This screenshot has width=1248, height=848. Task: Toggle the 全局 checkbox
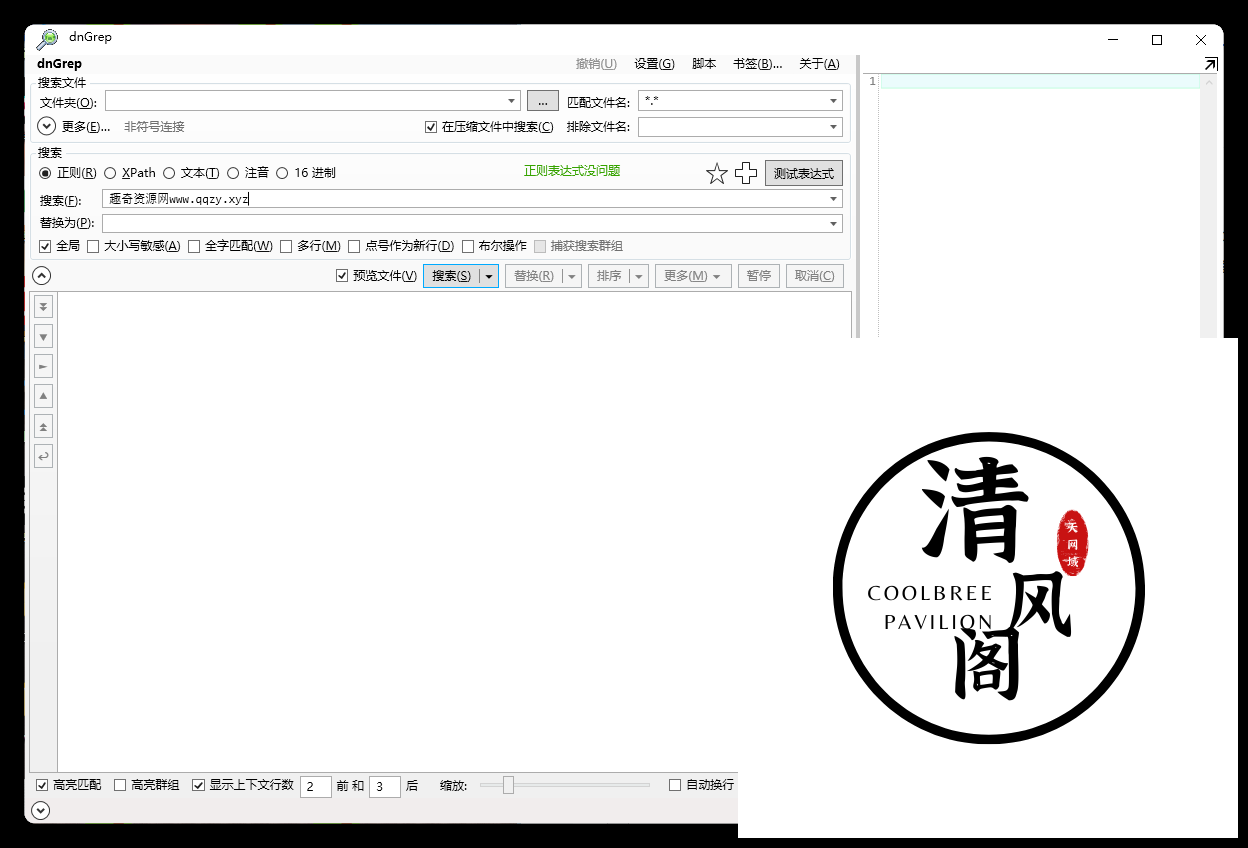(x=45, y=246)
